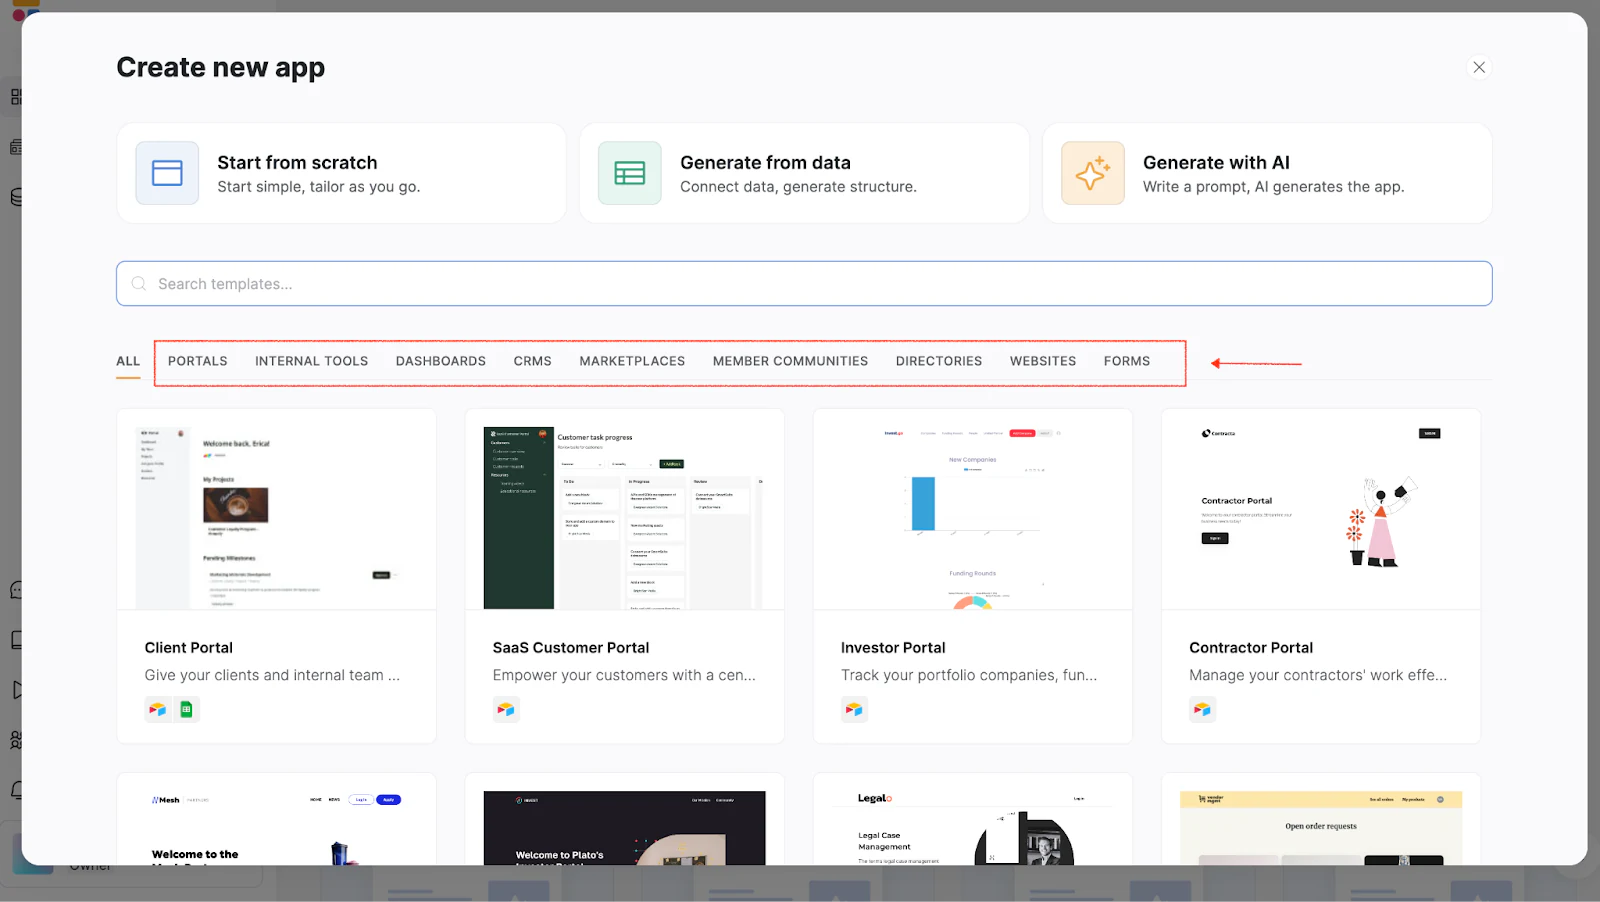Select the DIRECTORIES tab
The height and width of the screenshot is (902, 1600).
[939, 361]
